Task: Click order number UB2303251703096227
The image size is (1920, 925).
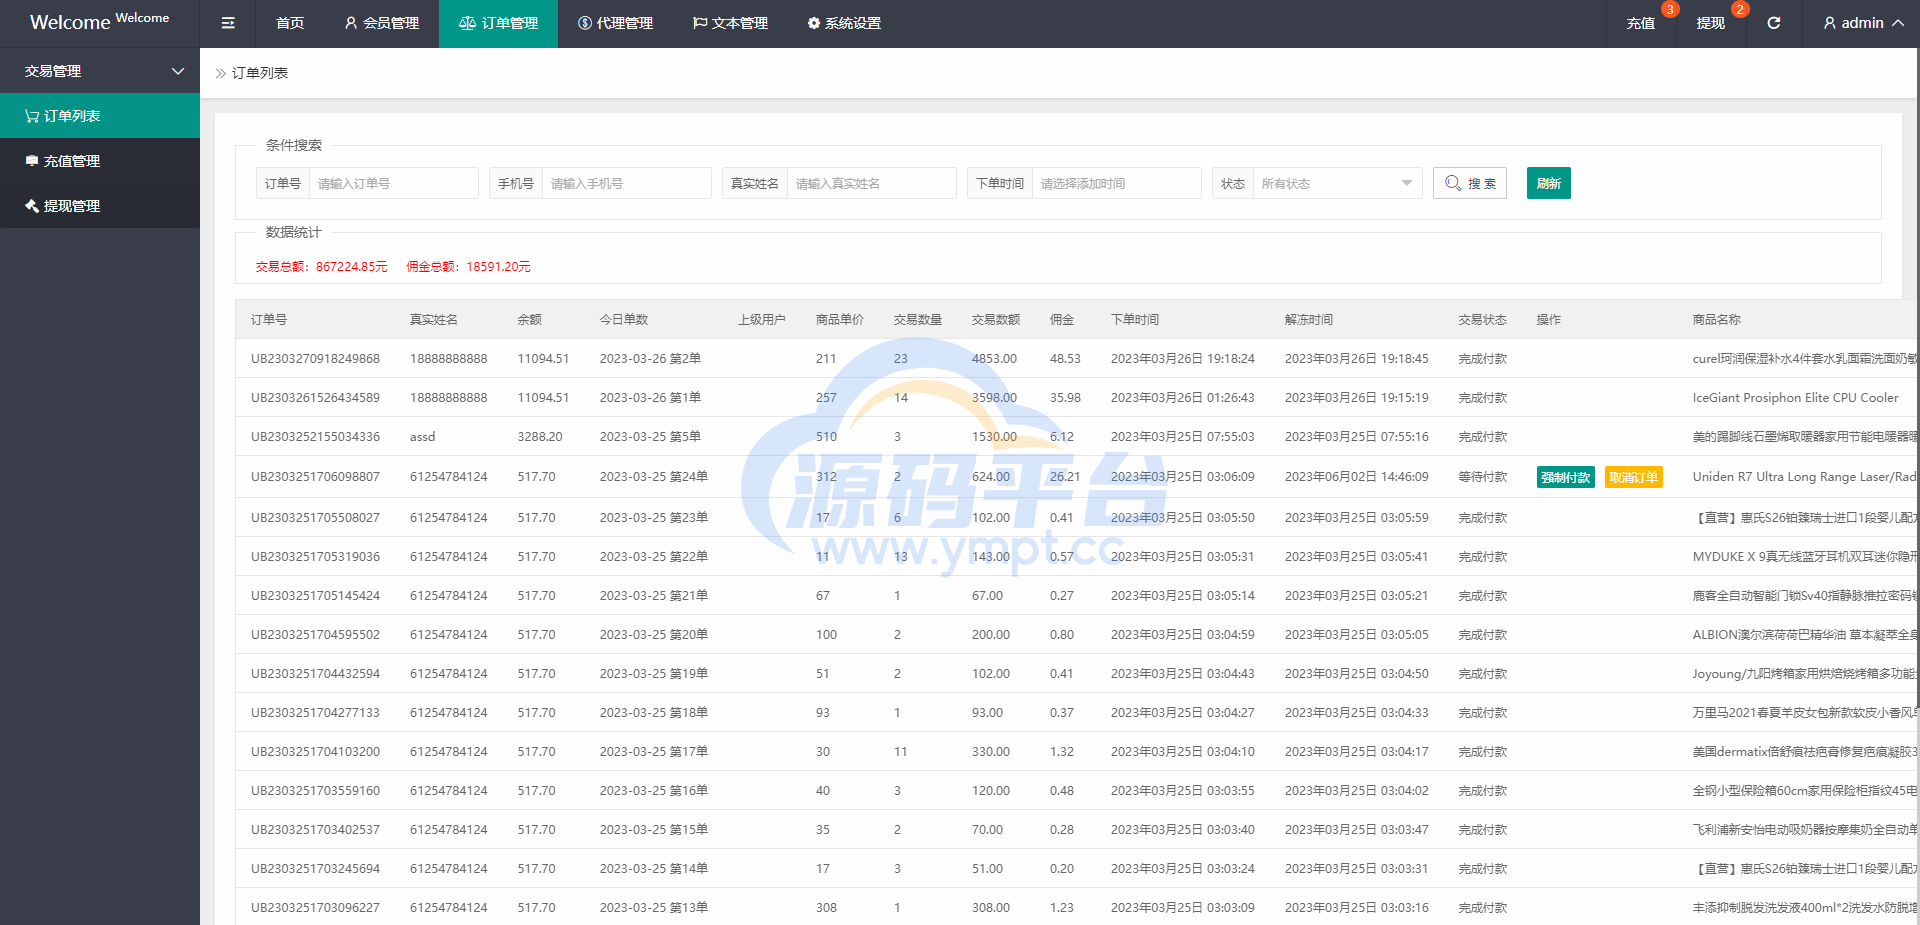Action: (x=315, y=908)
